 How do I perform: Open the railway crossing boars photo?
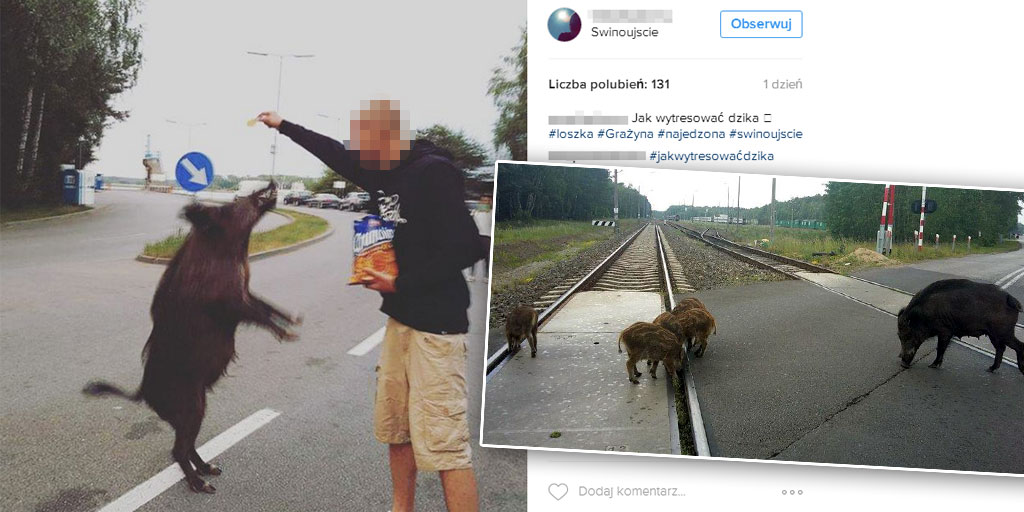[752, 317]
